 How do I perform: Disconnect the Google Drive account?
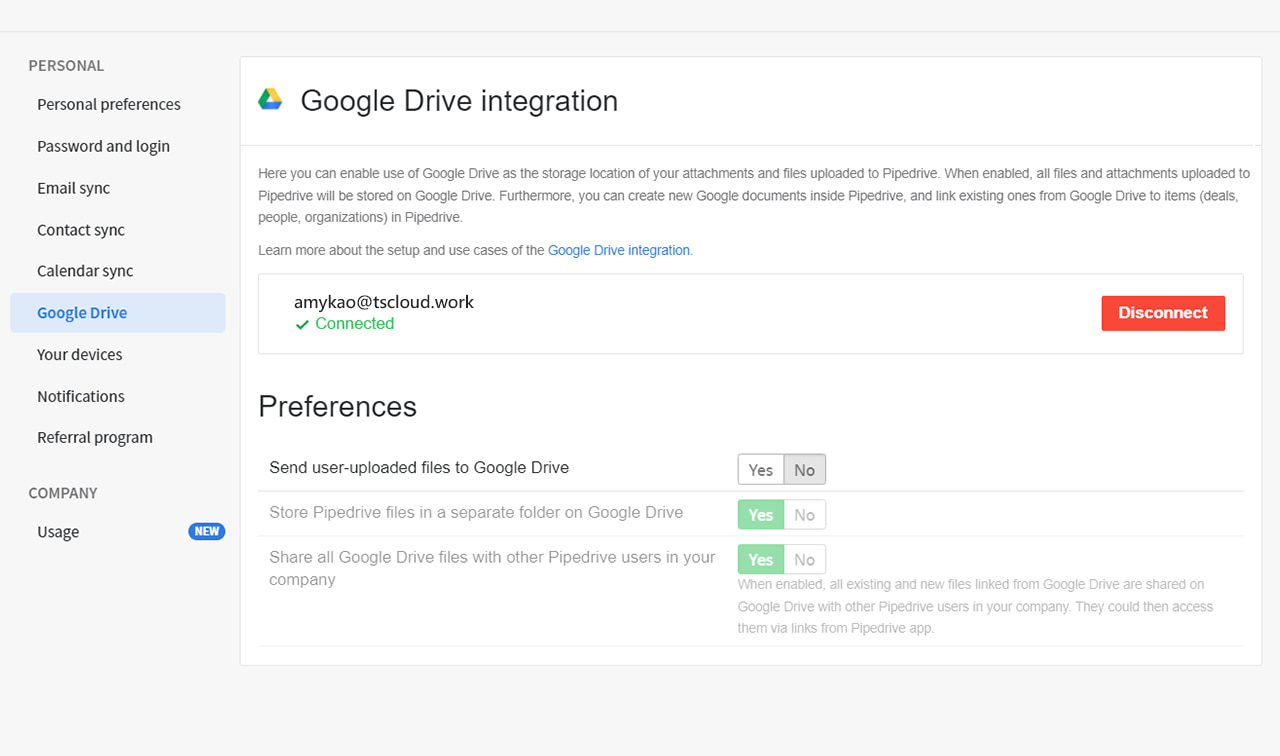click(1163, 313)
